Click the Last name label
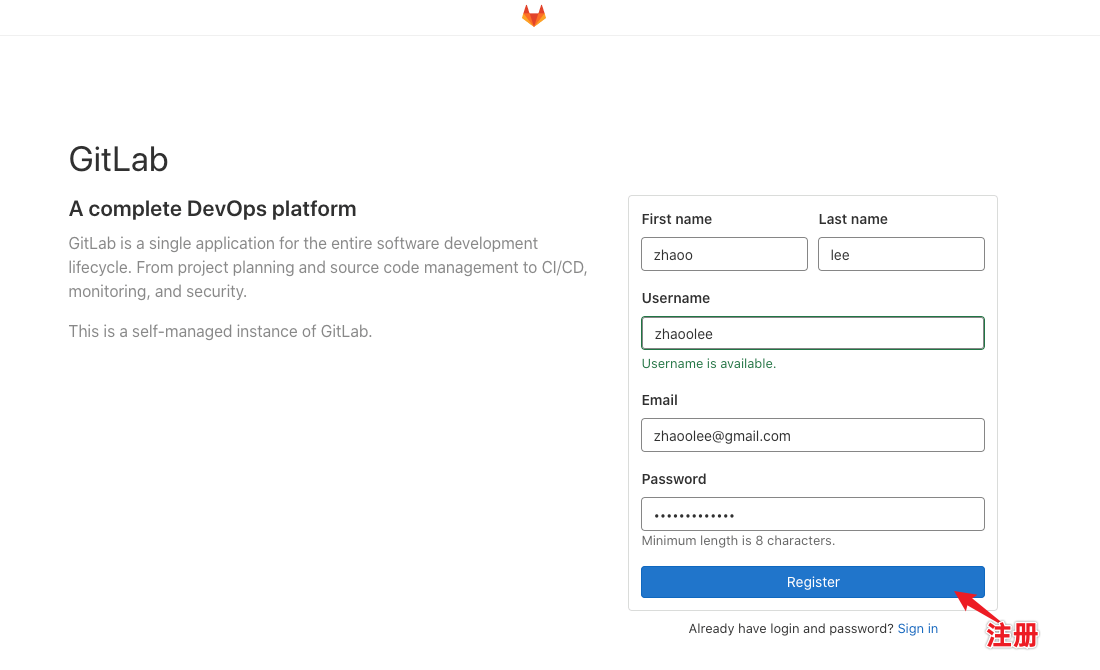 [x=853, y=219]
